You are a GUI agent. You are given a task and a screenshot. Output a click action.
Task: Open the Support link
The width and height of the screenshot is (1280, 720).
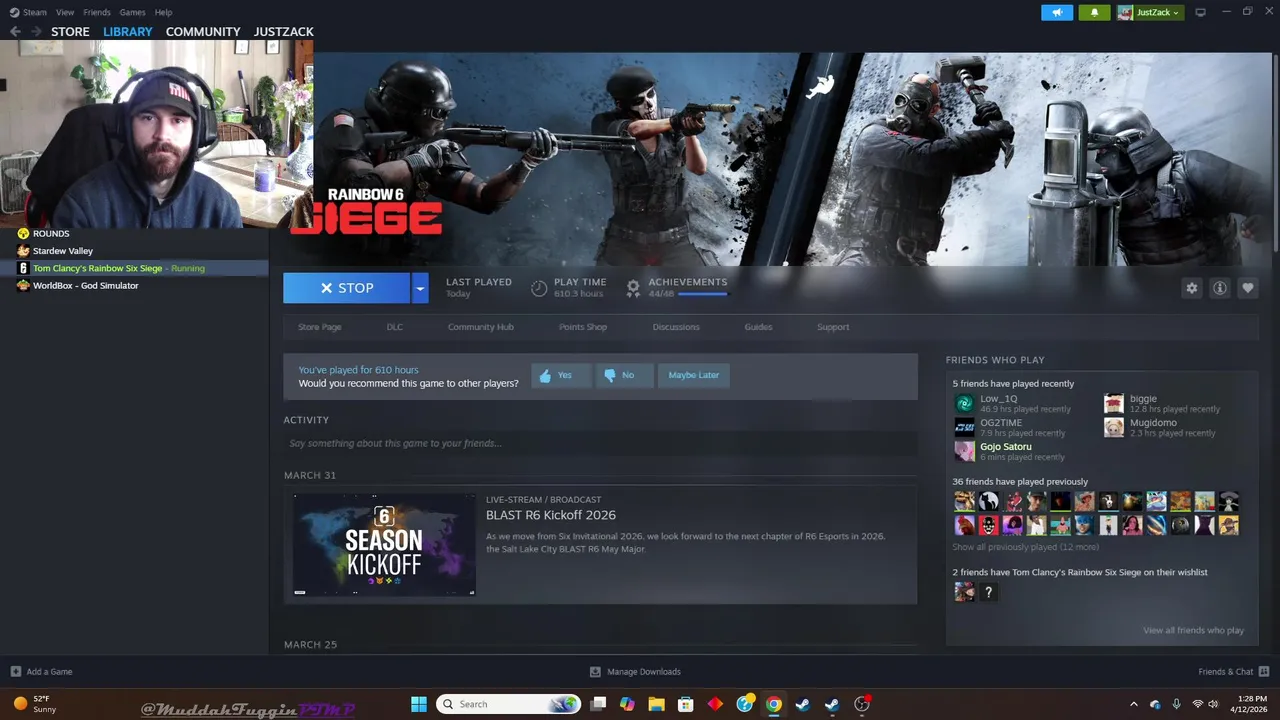833,327
